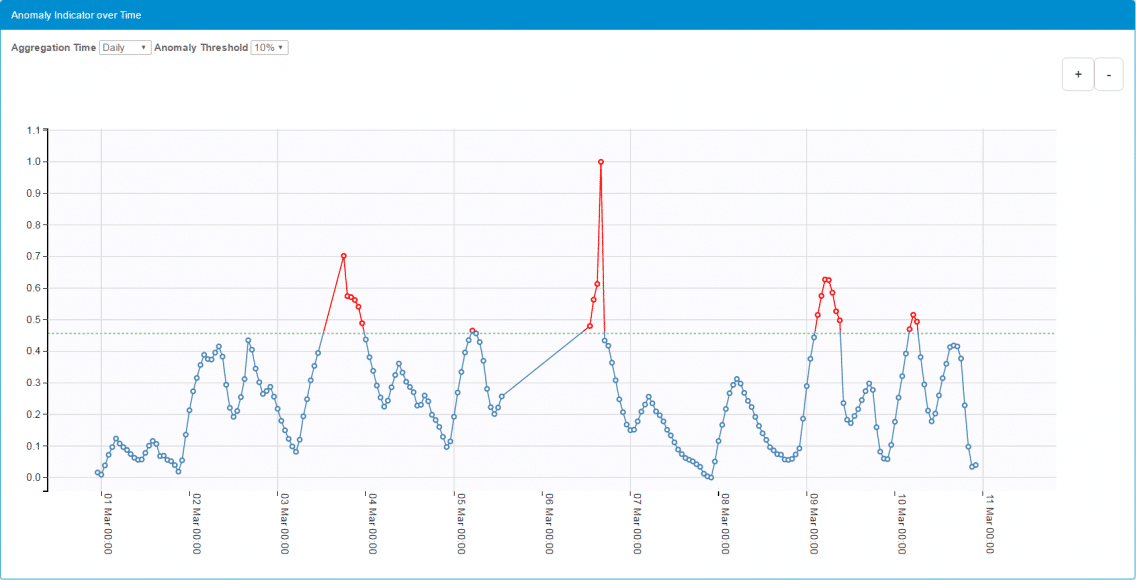Select the highest anomaly point at value 1.0
Image resolution: width=1136 pixels, height=580 pixels.
click(x=601, y=160)
